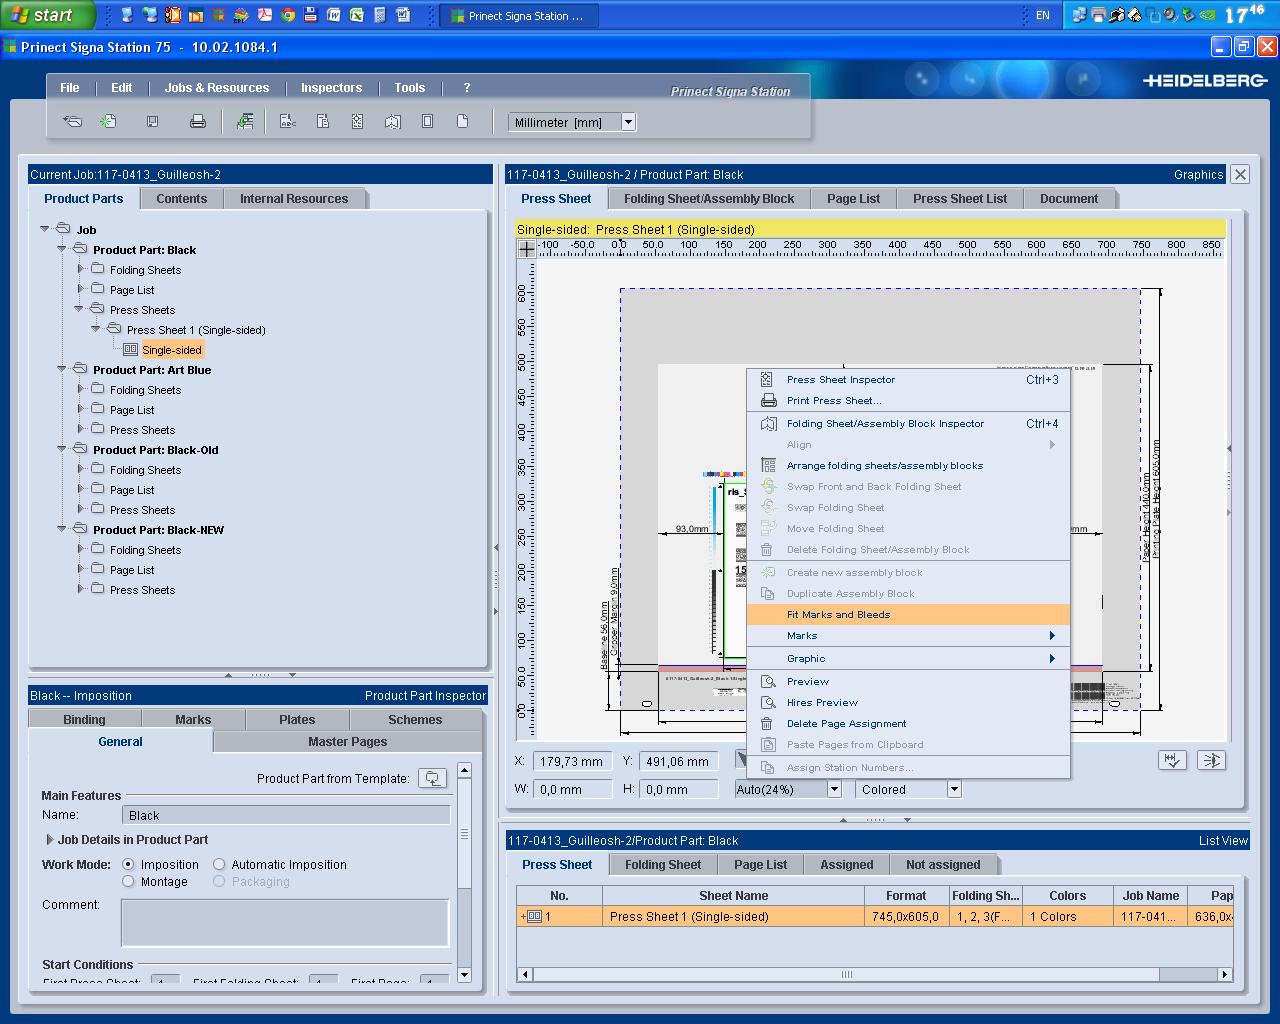
Task: Open the Inspectors menu
Action: [332, 88]
